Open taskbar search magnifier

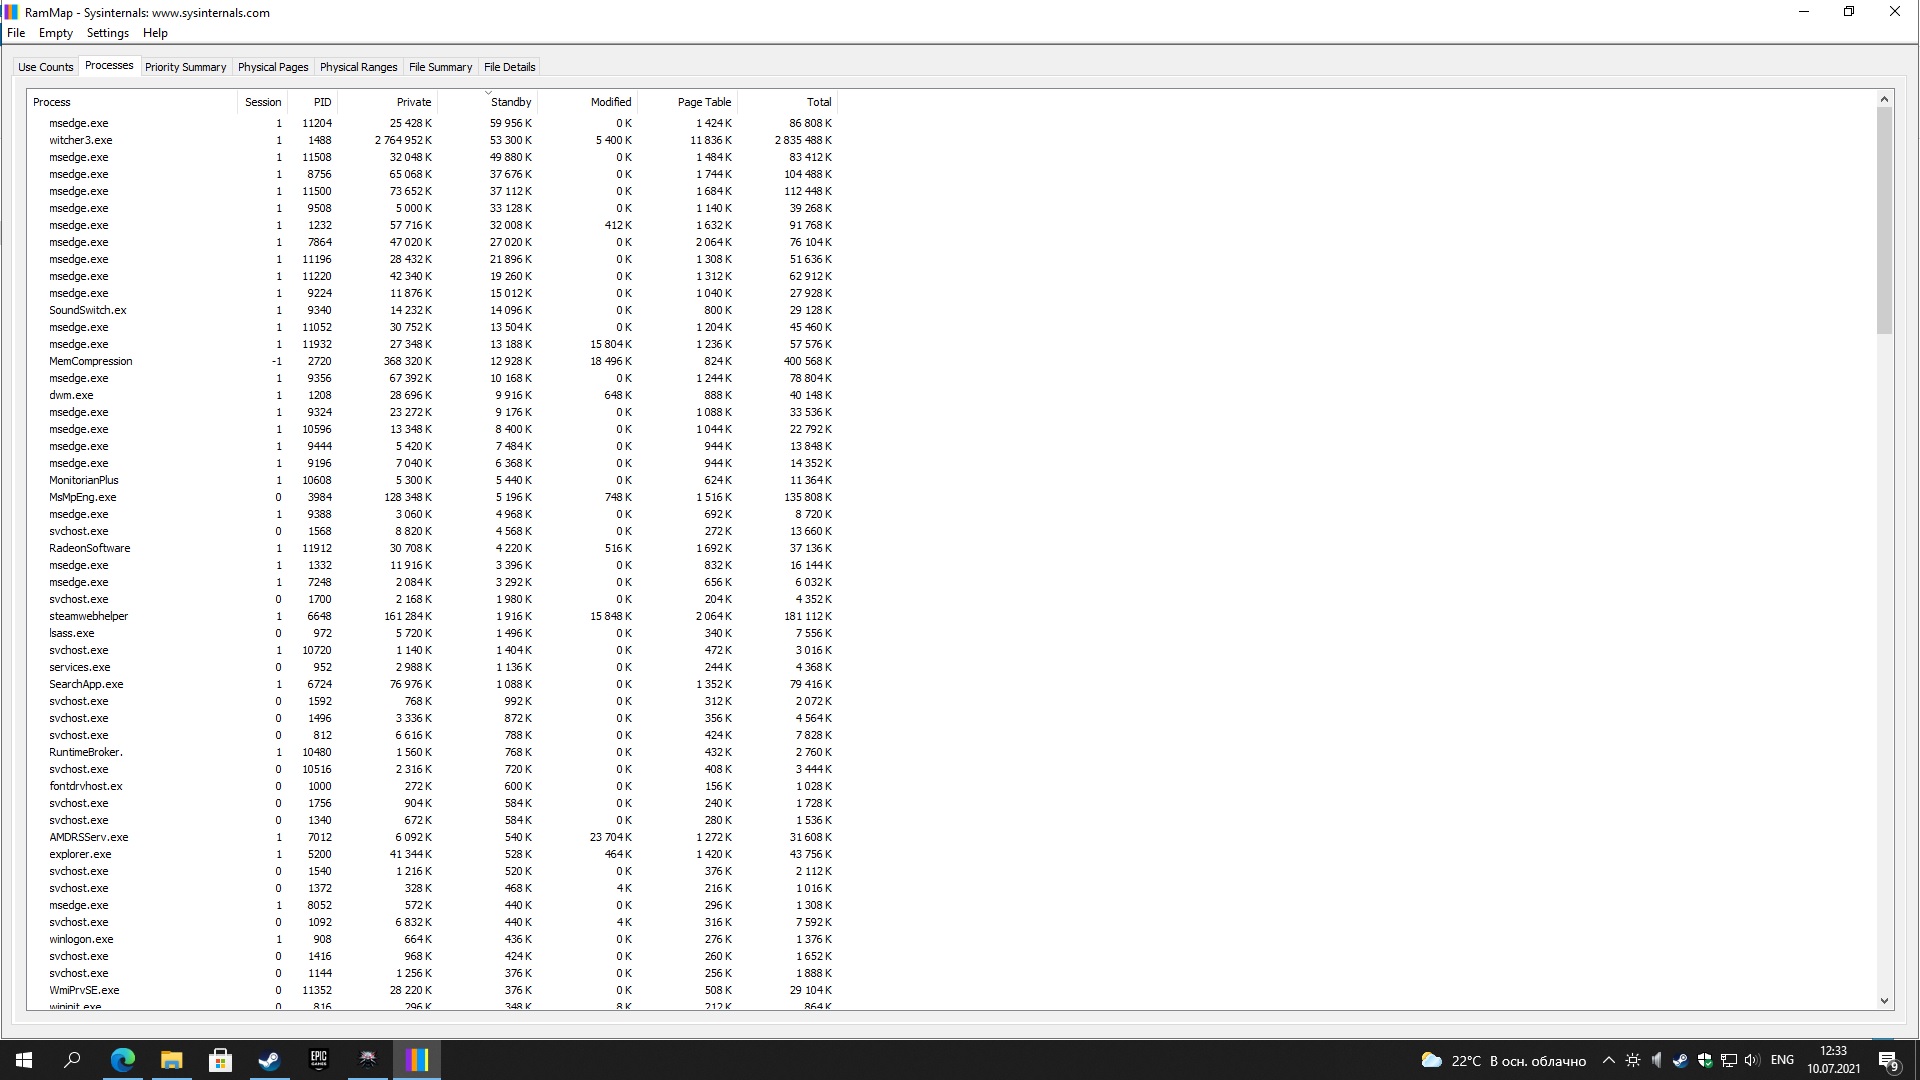pos(72,1060)
